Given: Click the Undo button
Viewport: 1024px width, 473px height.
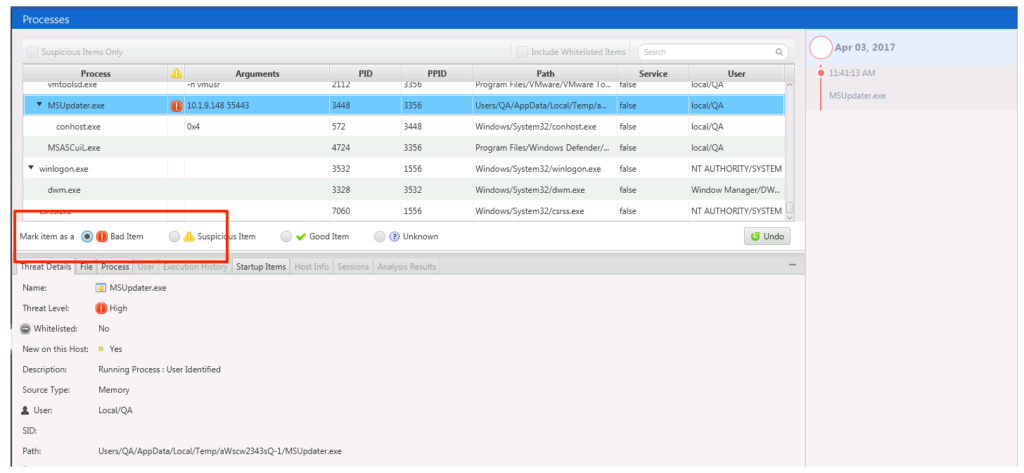Looking at the screenshot, I should [767, 236].
